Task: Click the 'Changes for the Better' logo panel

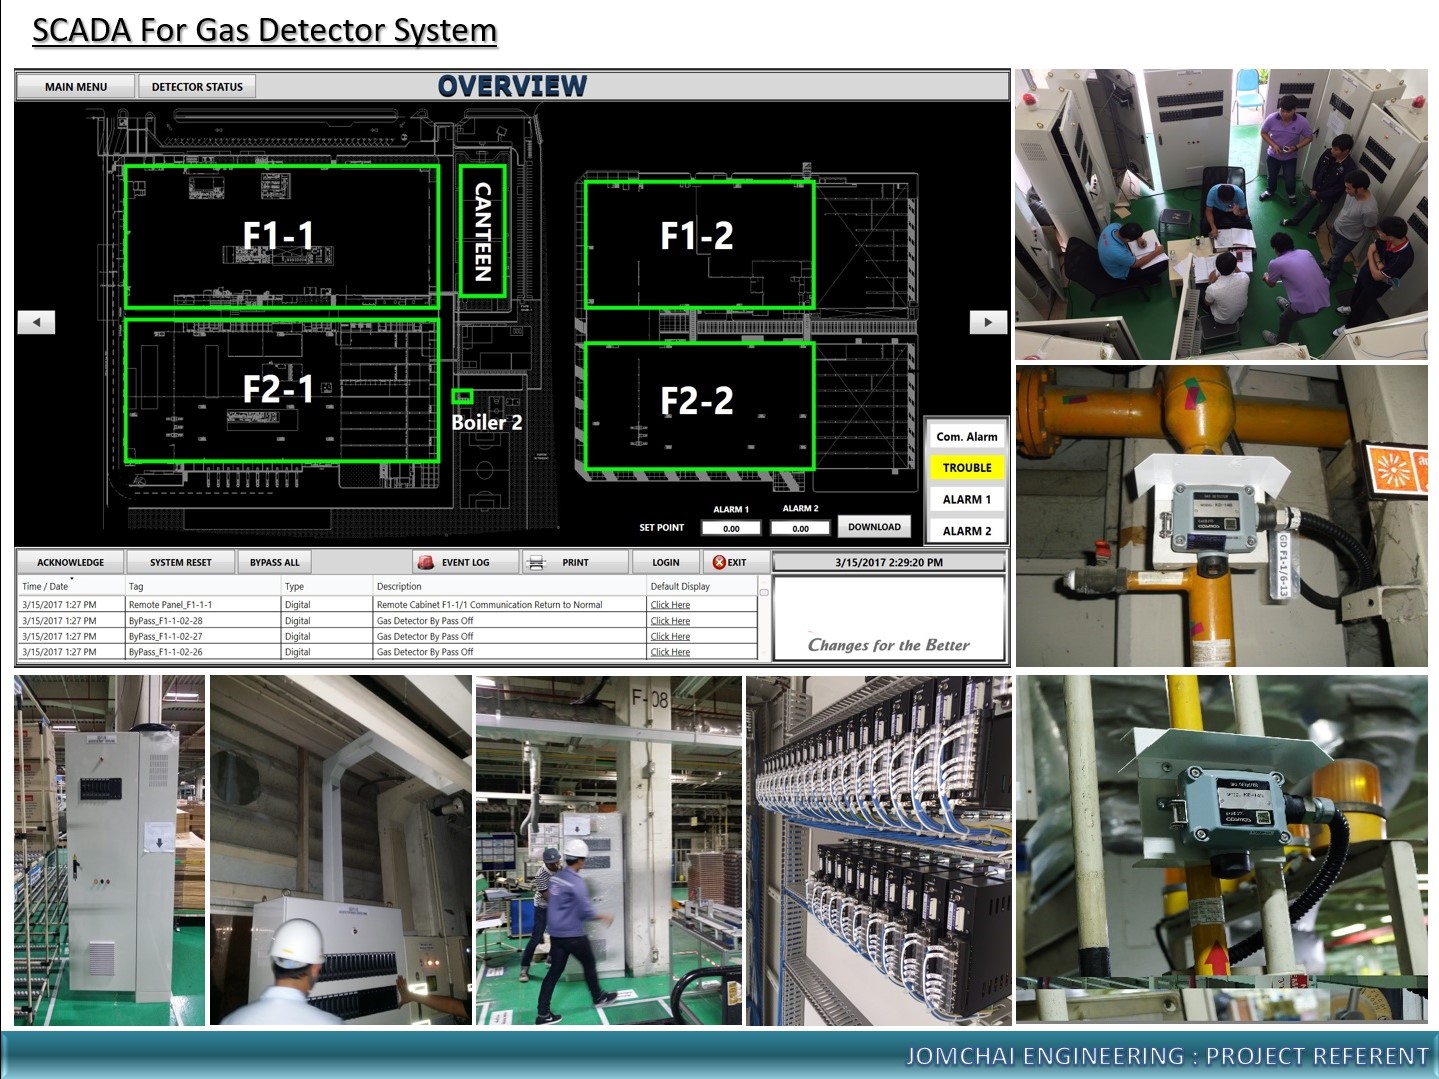Action: [889, 618]
